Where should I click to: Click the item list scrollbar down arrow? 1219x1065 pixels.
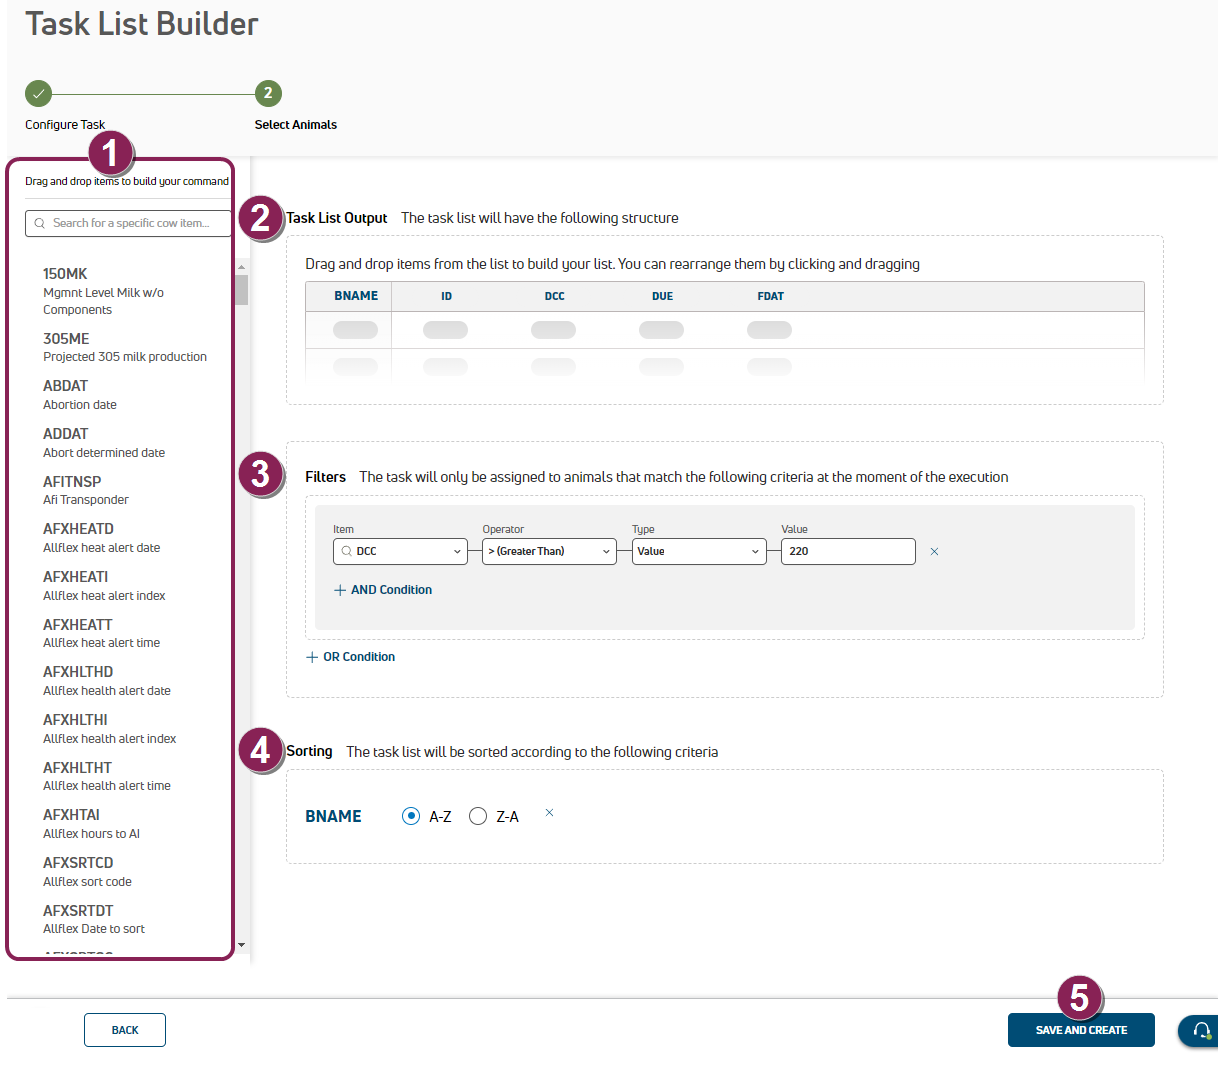pyautogui.click(x=241, y=945)
